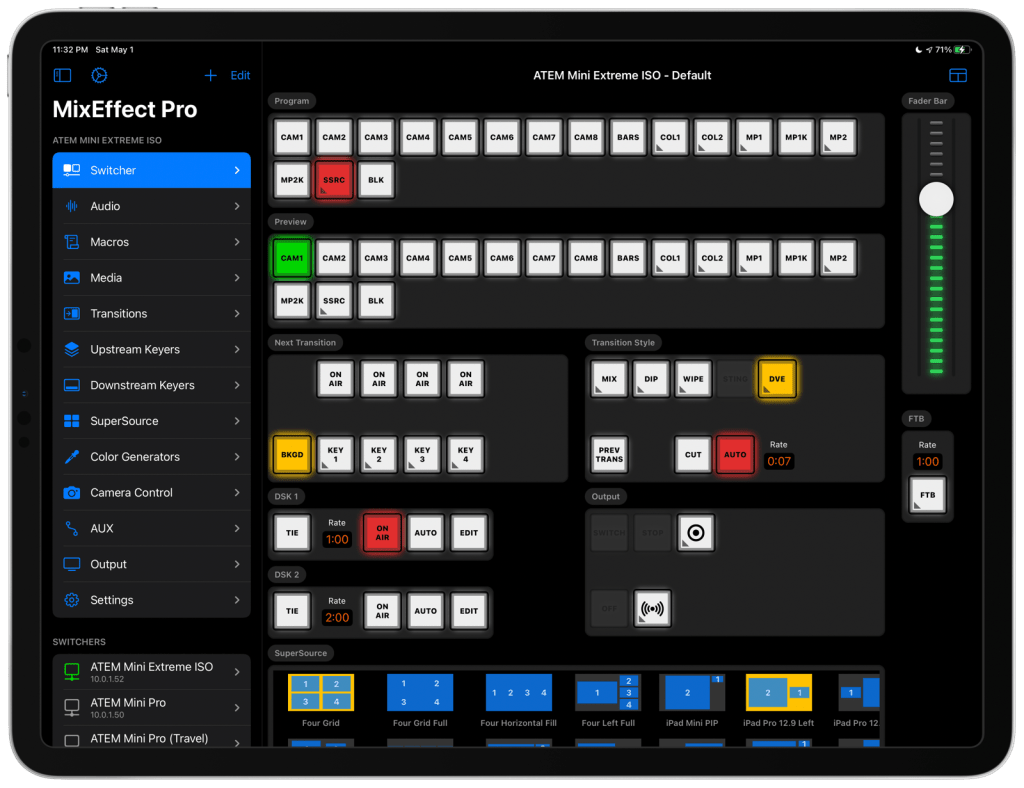Tap the plus icon to add a switcher
Image resolution: width=1024 pixels, height=788 pixels.
210,75
